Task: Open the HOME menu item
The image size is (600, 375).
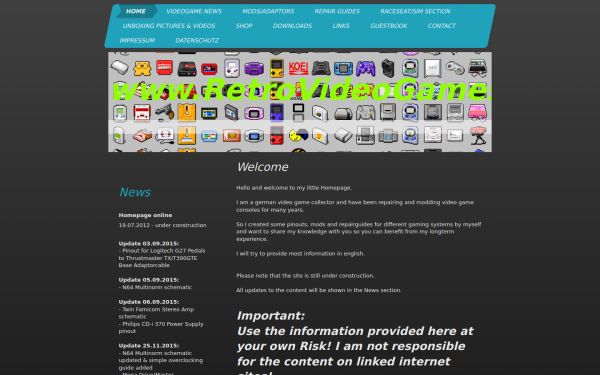Action: coord(136,11)
